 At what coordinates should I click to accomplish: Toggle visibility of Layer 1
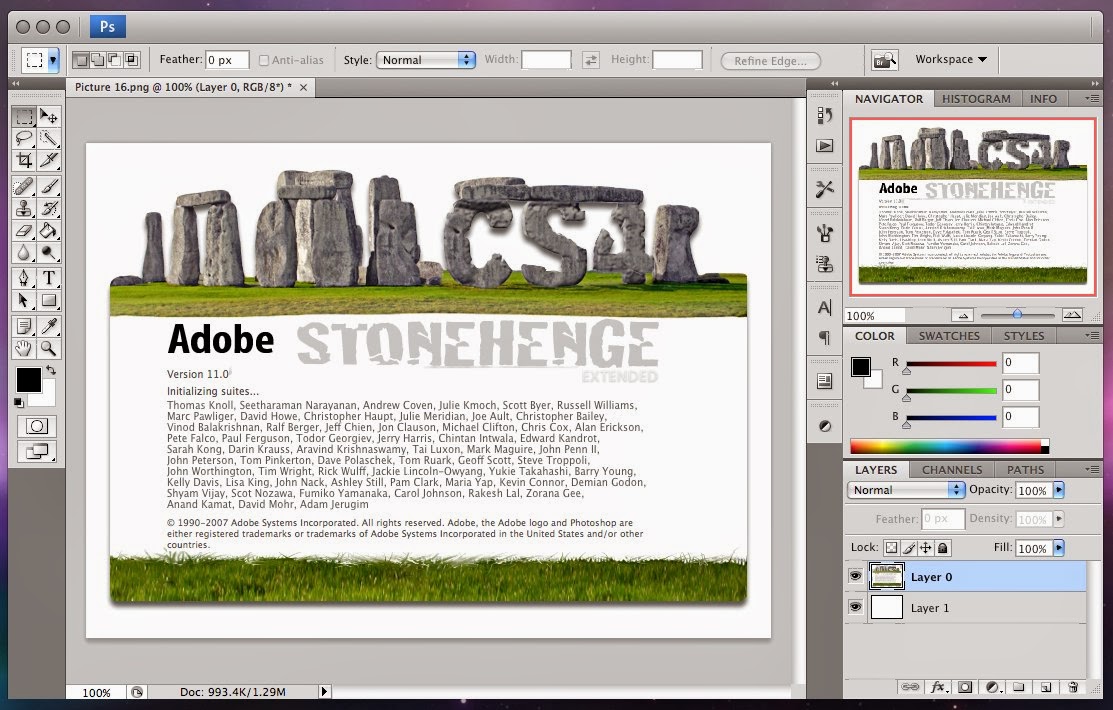click(x=856, y=607)
